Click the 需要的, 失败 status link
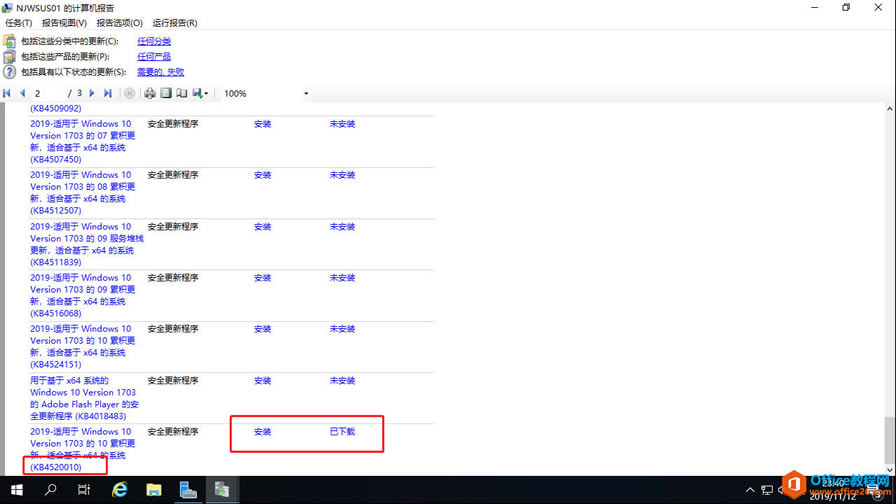The width and height of the screenshot is (896, 504). tap(161, 72)
